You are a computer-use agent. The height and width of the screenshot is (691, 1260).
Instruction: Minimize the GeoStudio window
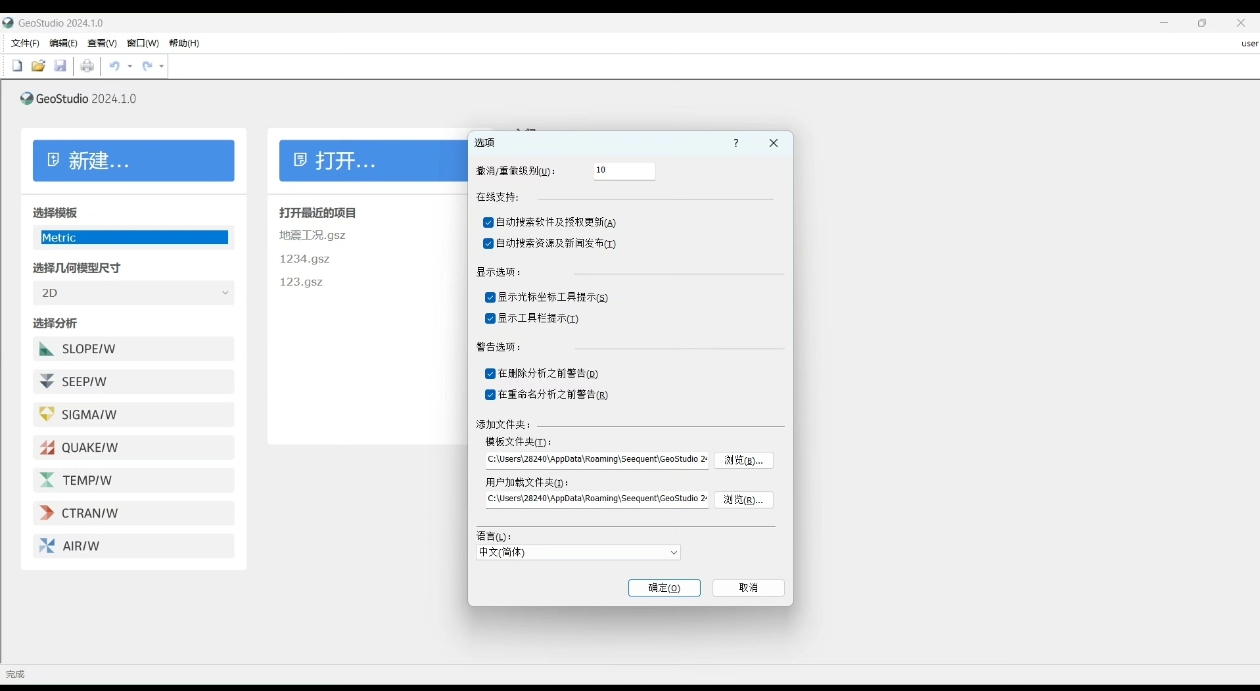(1164, 23)
